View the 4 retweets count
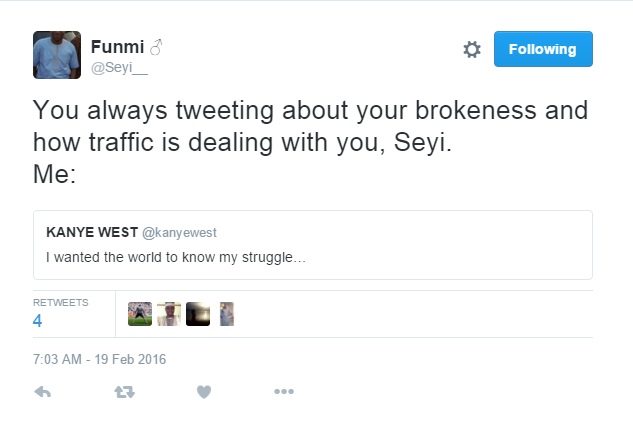Image resolution: width=633 pixels, height=433 pixels. (37, 321)
